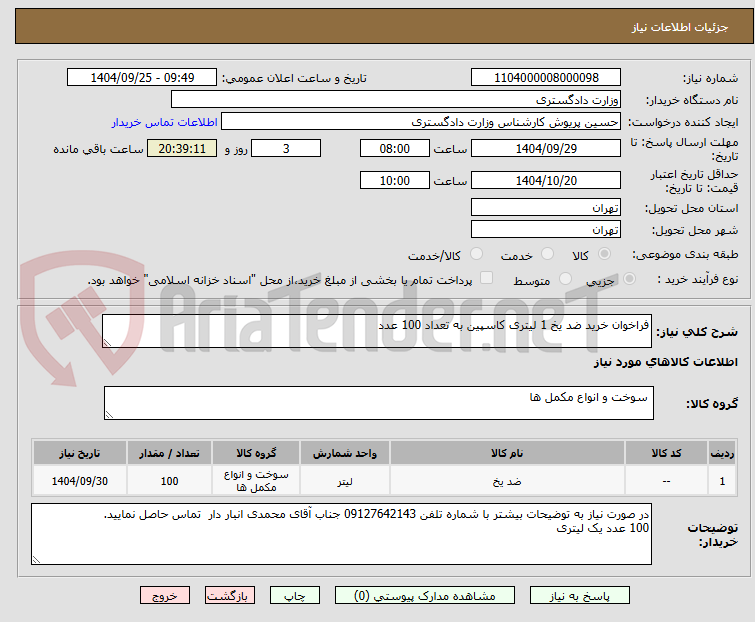This screenshot has height=622, width=755.
Task: Click the بازگشت back button
Action: pos(230,596)
